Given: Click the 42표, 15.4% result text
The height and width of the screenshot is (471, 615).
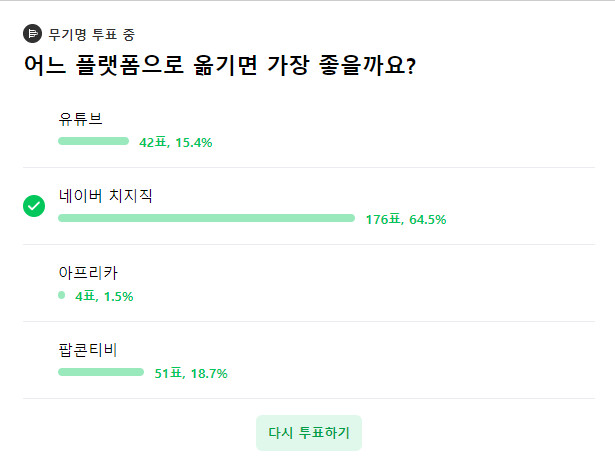Looking at the screenshot, I should point(176,142).
